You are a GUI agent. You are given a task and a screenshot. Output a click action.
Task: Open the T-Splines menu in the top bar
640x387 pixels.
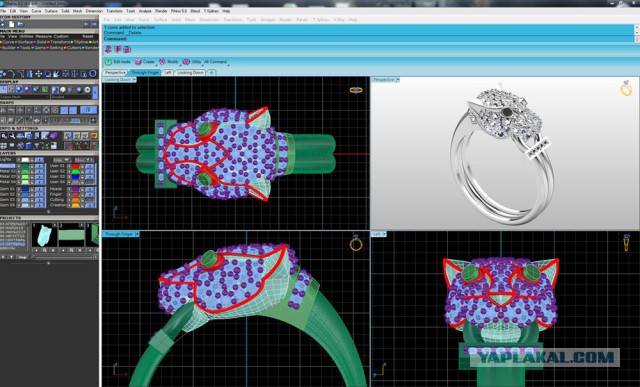211,11
